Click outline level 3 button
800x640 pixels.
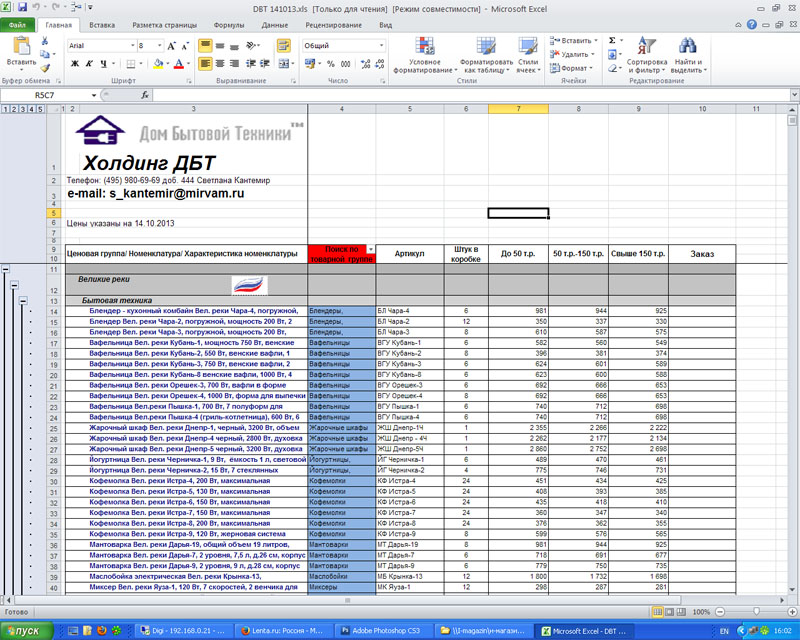pyautogui.click(x=23, y=109)
